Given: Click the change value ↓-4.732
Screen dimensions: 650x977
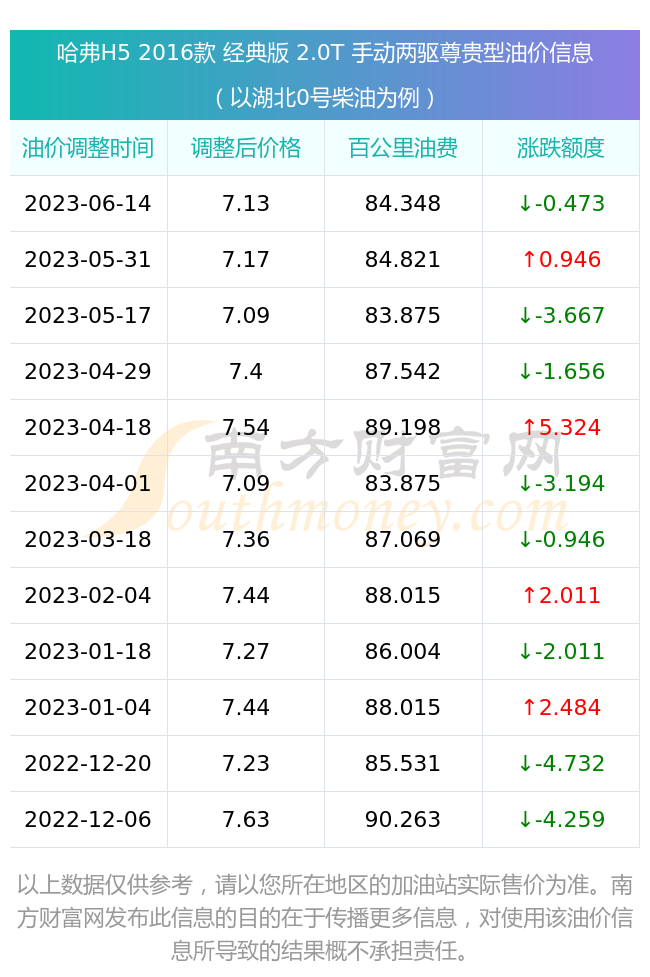Looking at the screenshot, I should [x=562, y=763].
